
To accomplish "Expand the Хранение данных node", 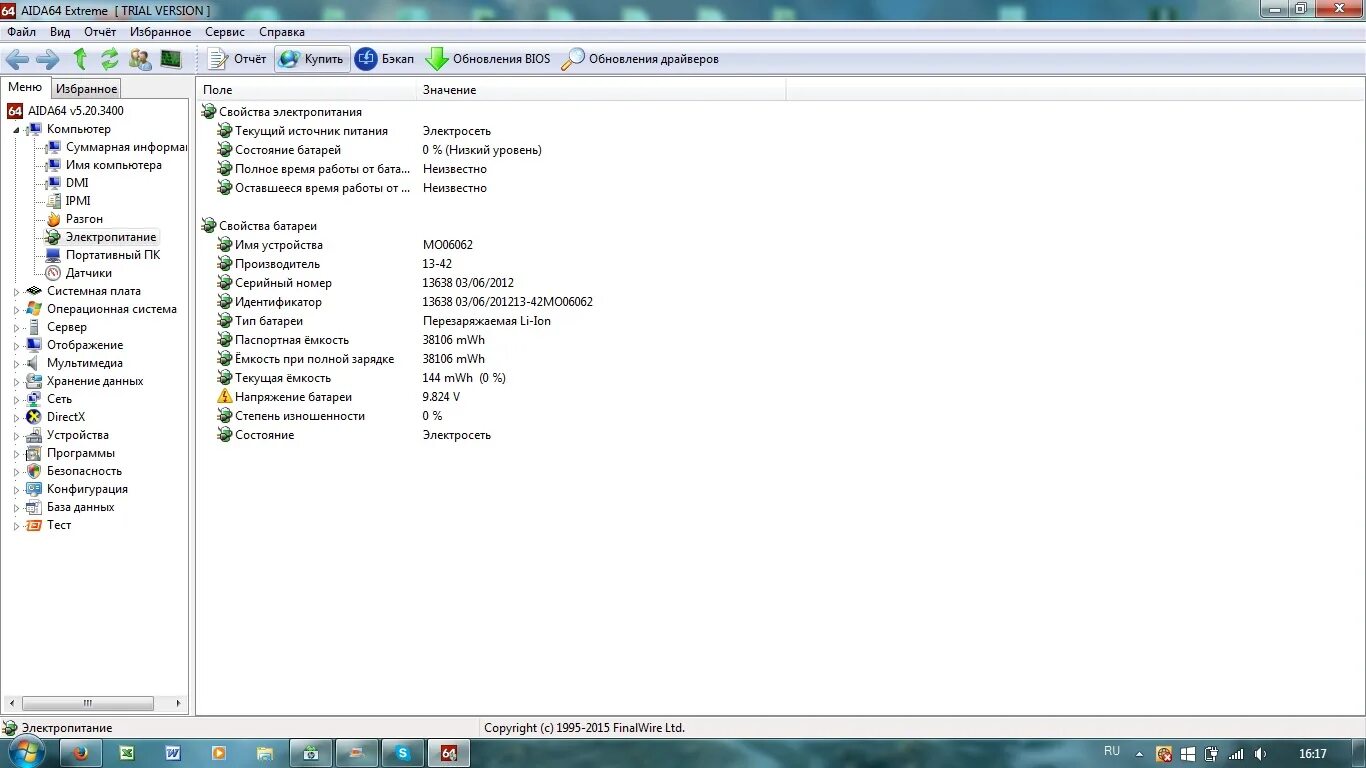I will [x=16, y=382].
